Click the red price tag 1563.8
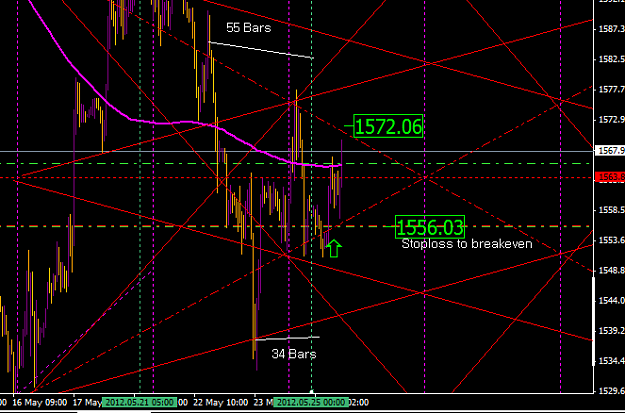This screenshot has width=625, height=413. [610, 177]
